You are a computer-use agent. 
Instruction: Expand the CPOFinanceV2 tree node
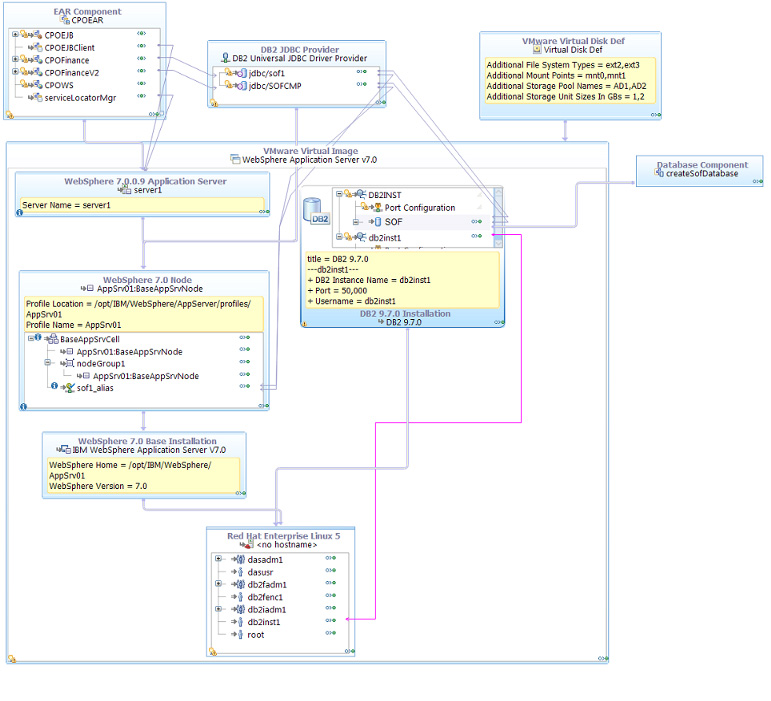(15, 71)
